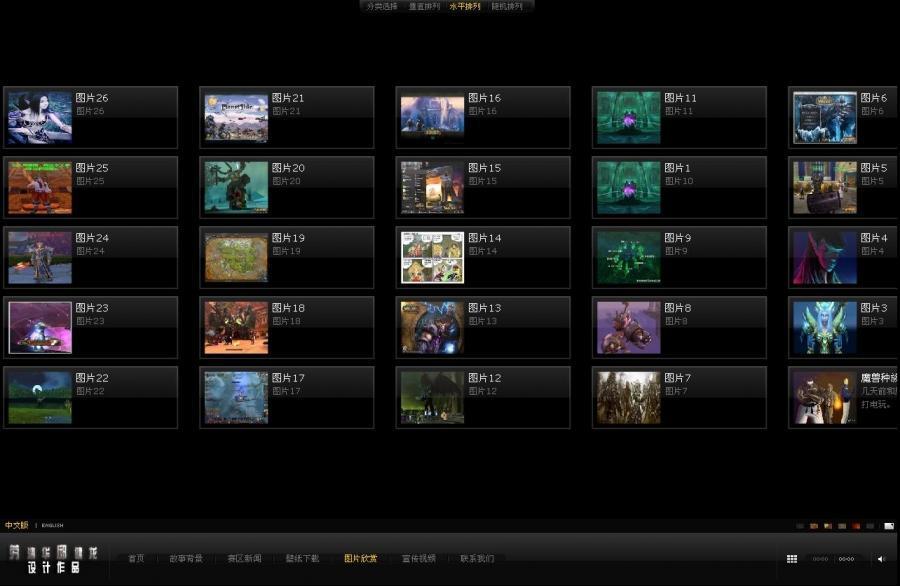Viewport: 900px width, 586px height.
Task: Choose 水平排列 layout at top
Action: coord(465,6)
